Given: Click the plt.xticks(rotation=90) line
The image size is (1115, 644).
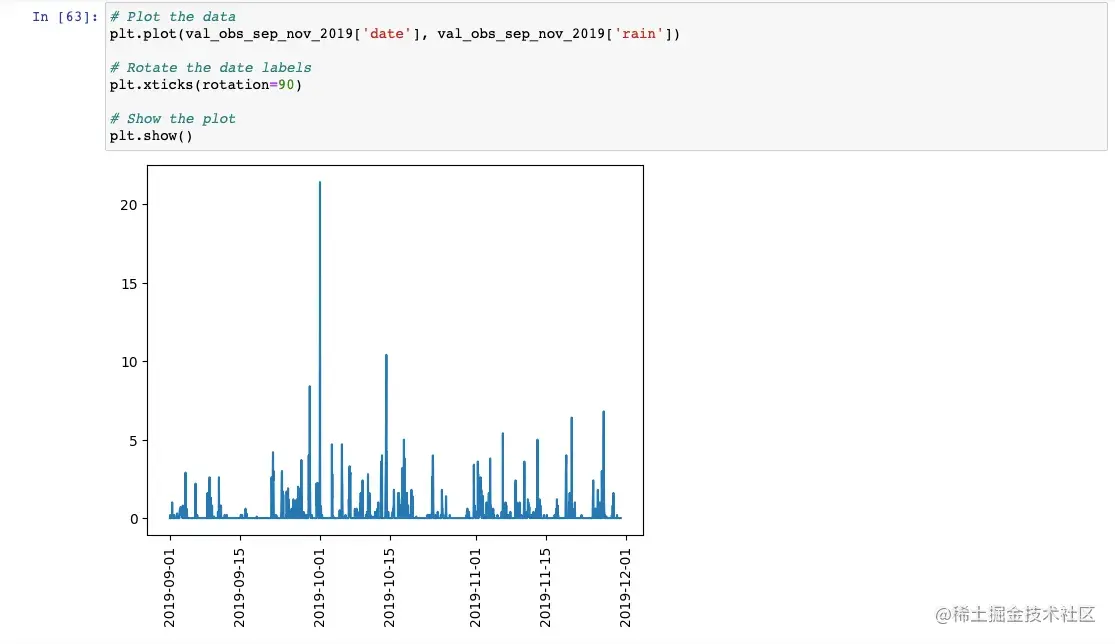Looking at the screenshot, I should click(206, 85).
